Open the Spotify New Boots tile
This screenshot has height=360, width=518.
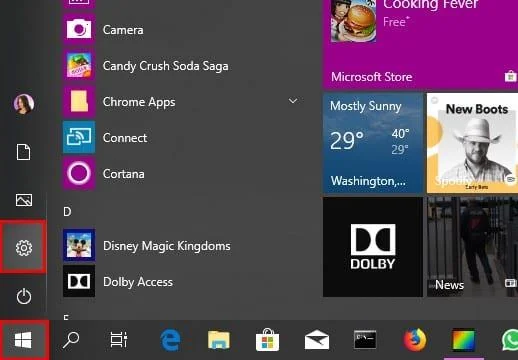tap(472, 143)
